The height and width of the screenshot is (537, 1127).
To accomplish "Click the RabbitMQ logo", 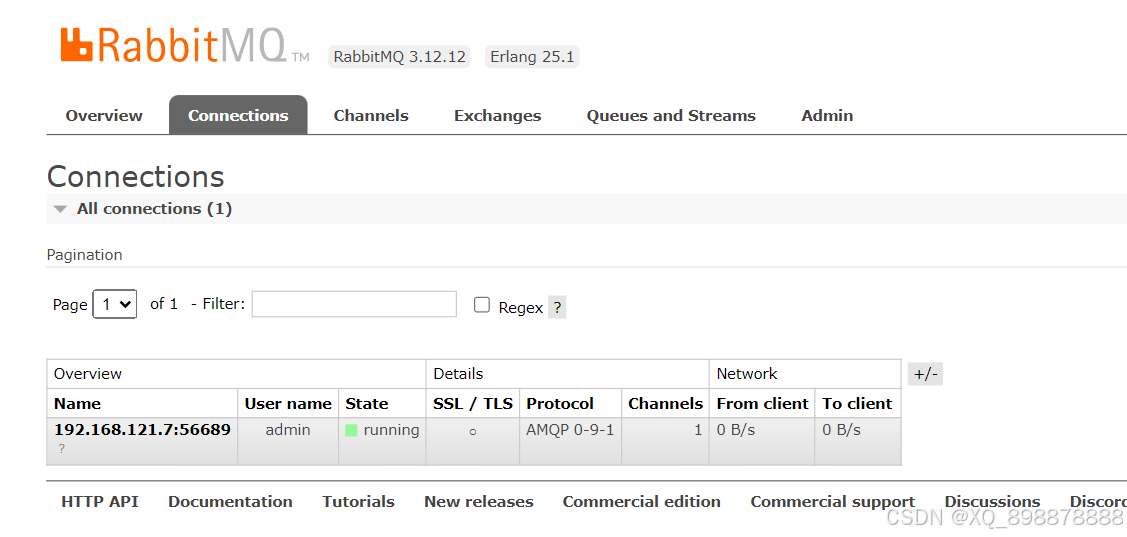I will point(185,47).
